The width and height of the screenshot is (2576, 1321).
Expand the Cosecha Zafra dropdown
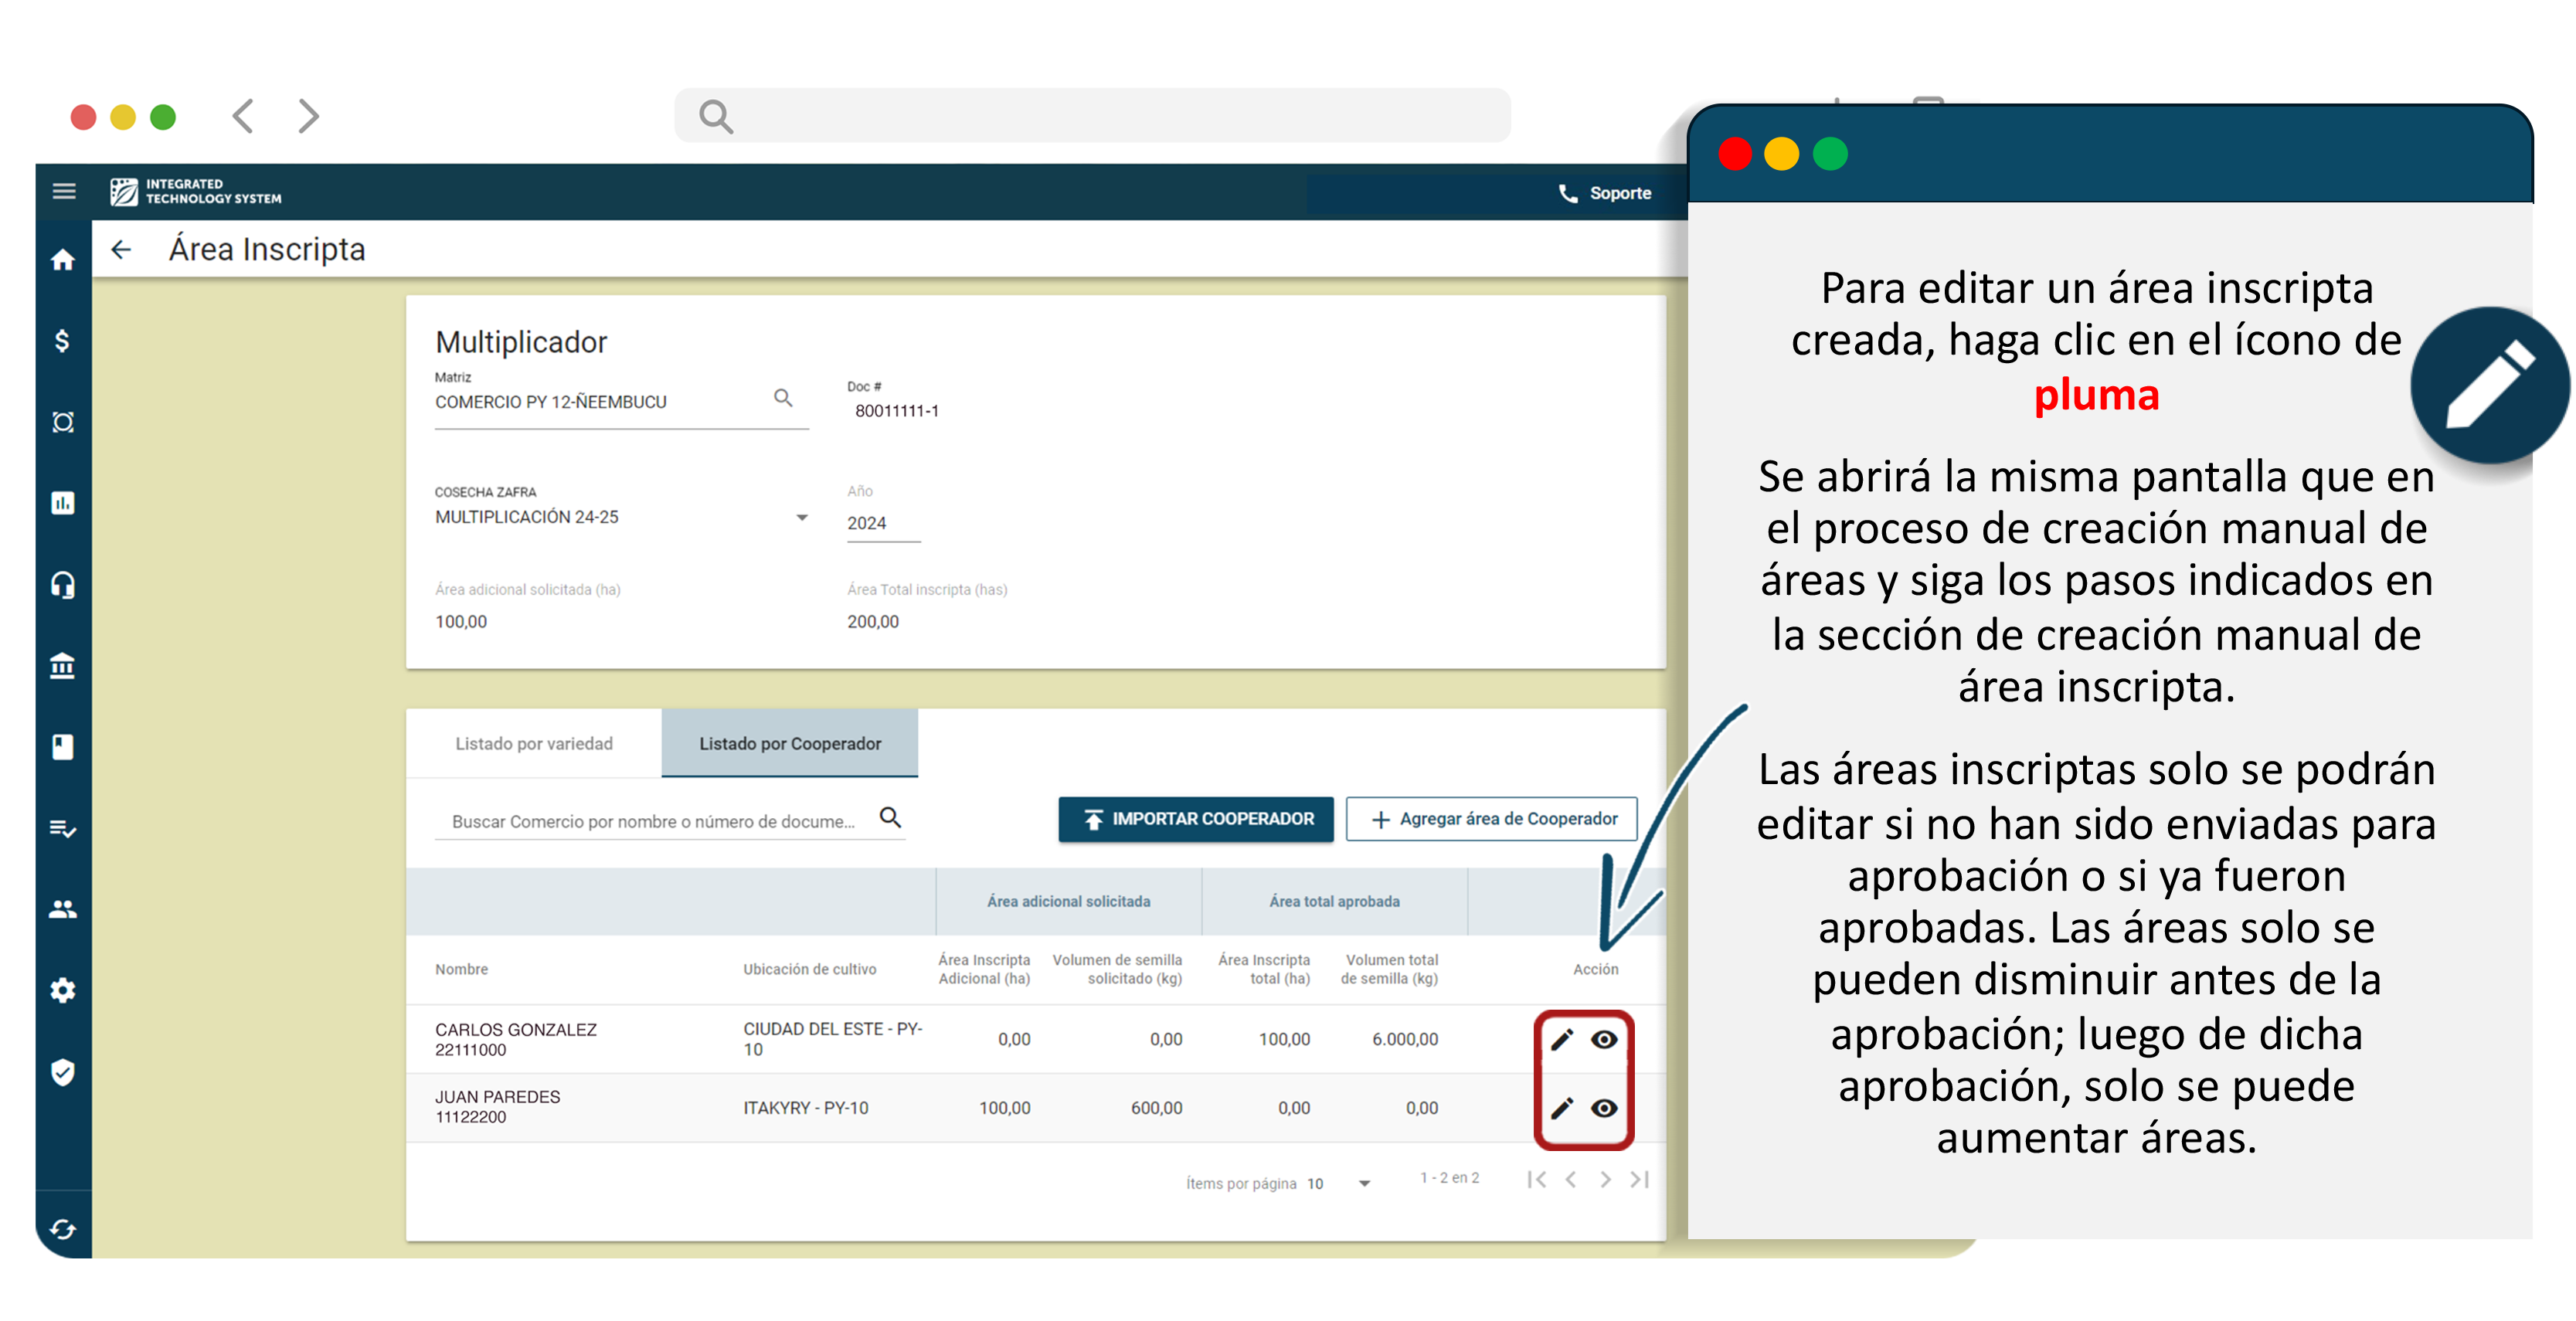click(x=801, y=517)
